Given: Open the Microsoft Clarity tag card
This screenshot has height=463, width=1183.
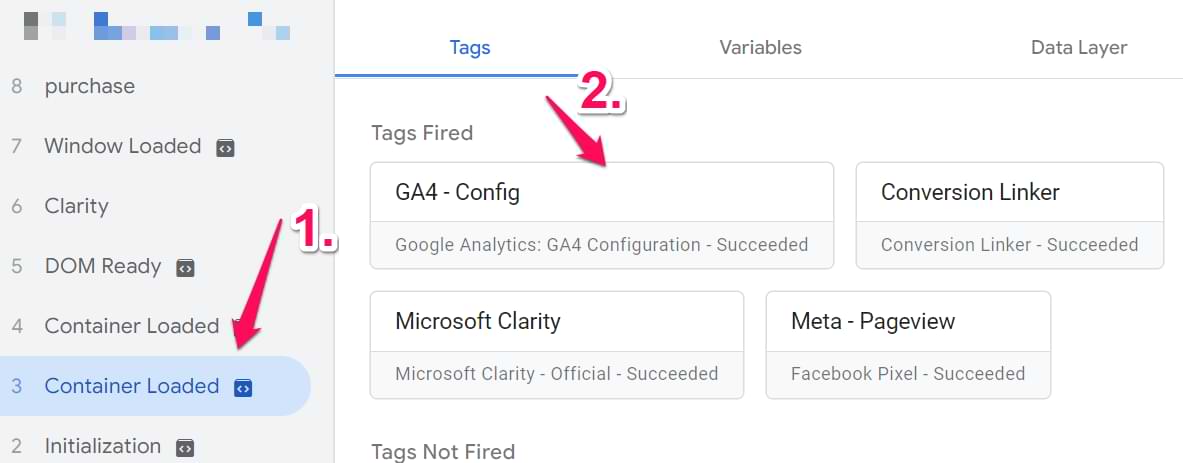Looking at the screenshot, I should coord(556,344).
